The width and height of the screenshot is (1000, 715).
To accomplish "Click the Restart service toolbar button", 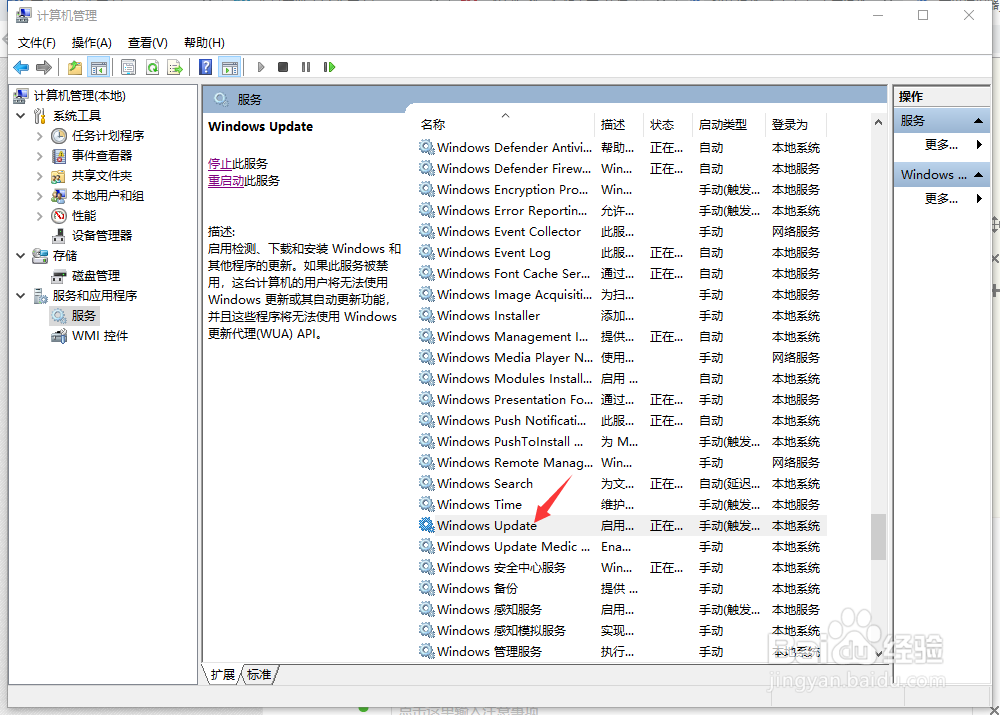I will (329, 67).
